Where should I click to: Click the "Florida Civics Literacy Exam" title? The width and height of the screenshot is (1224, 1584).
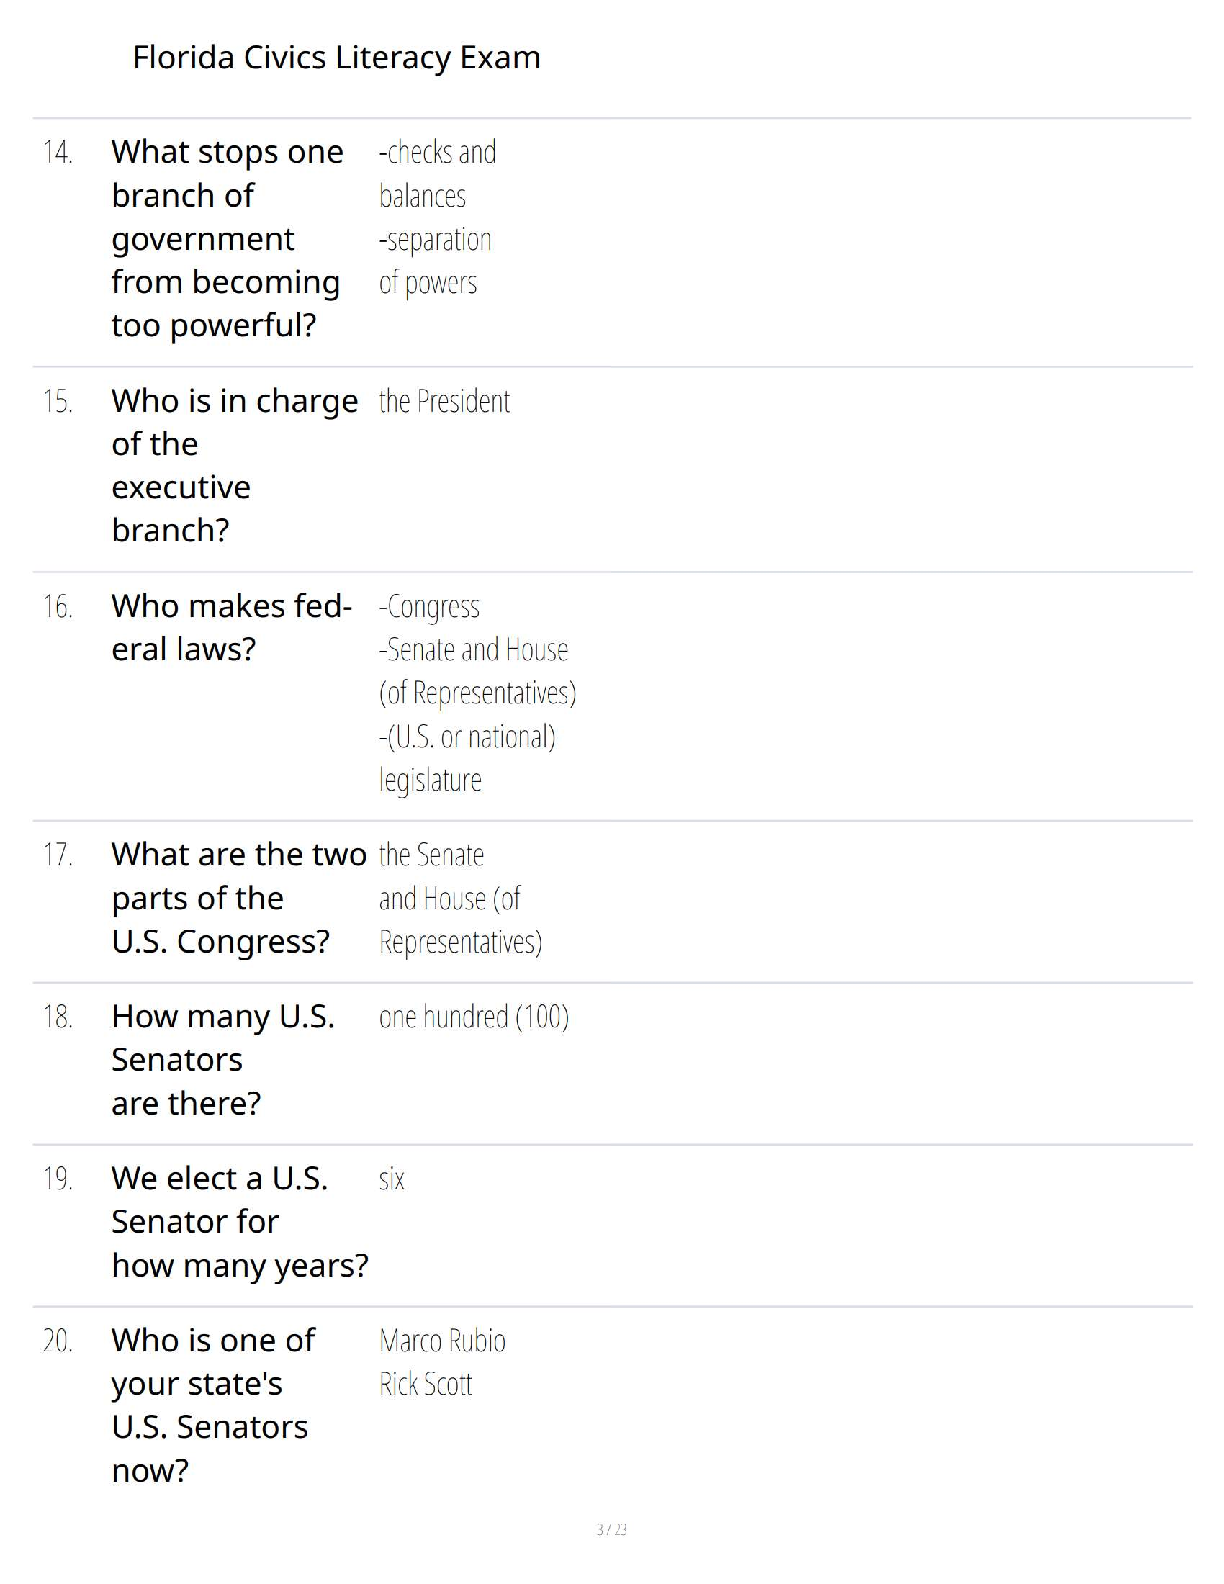[x=336, y=58]
